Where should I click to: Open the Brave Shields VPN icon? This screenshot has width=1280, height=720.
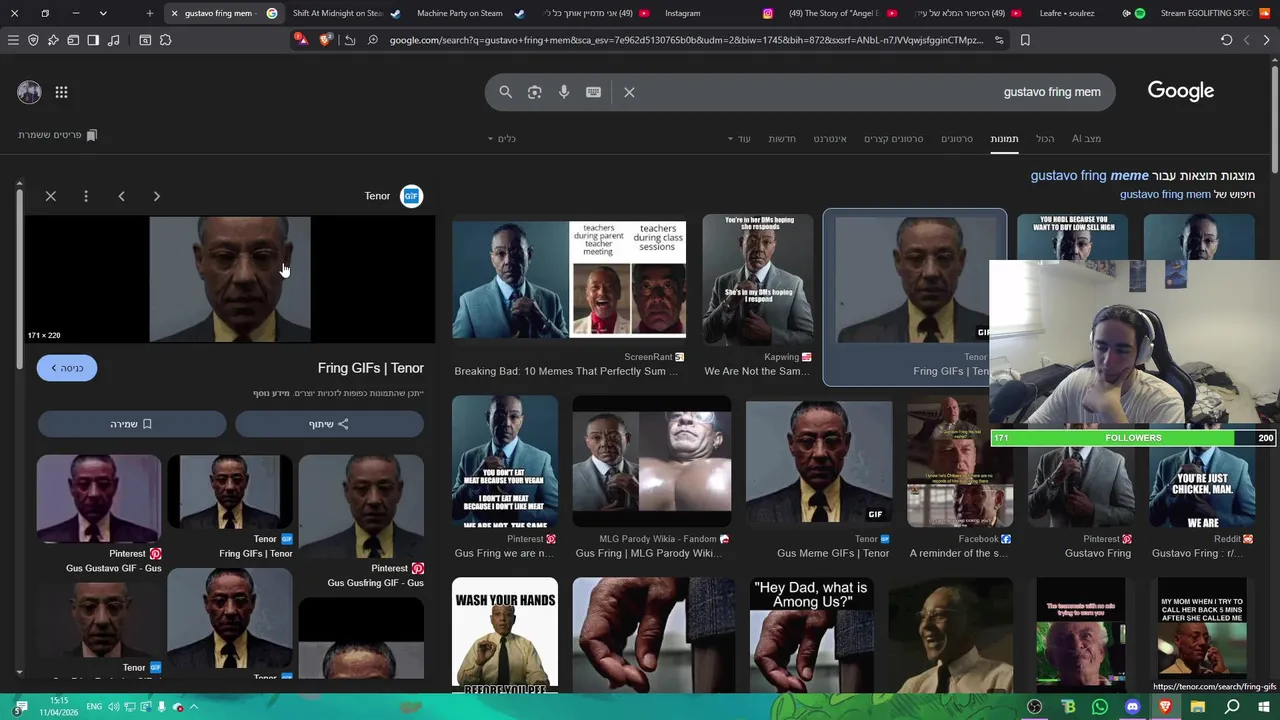(33, 40)
